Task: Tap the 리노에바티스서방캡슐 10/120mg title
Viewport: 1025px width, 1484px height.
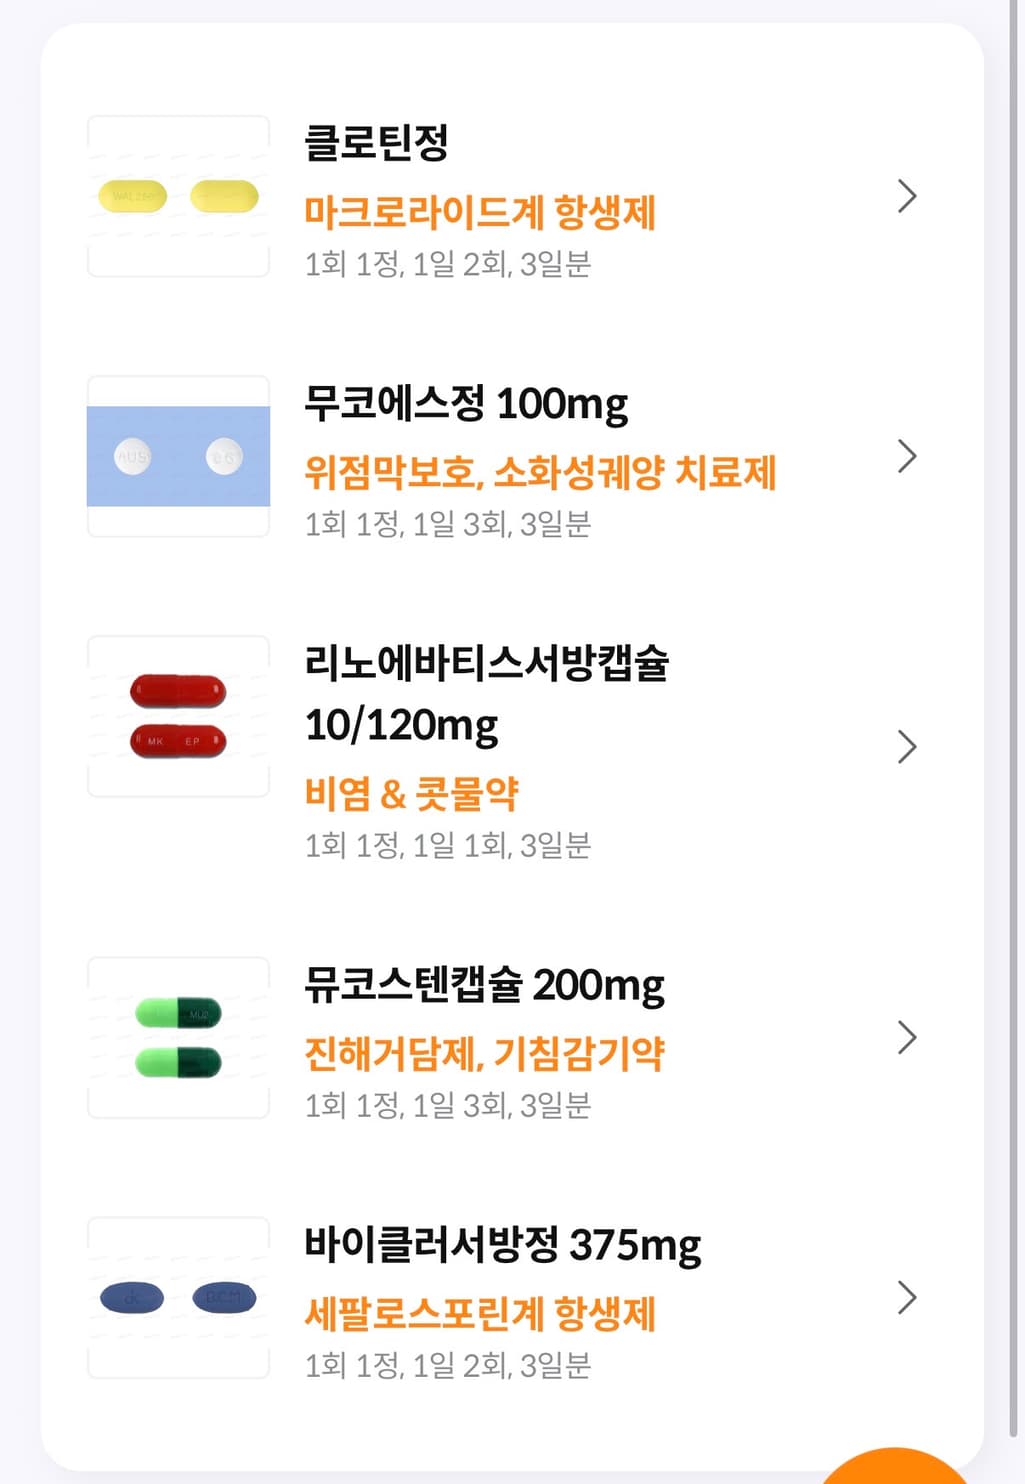Action: 486,692
